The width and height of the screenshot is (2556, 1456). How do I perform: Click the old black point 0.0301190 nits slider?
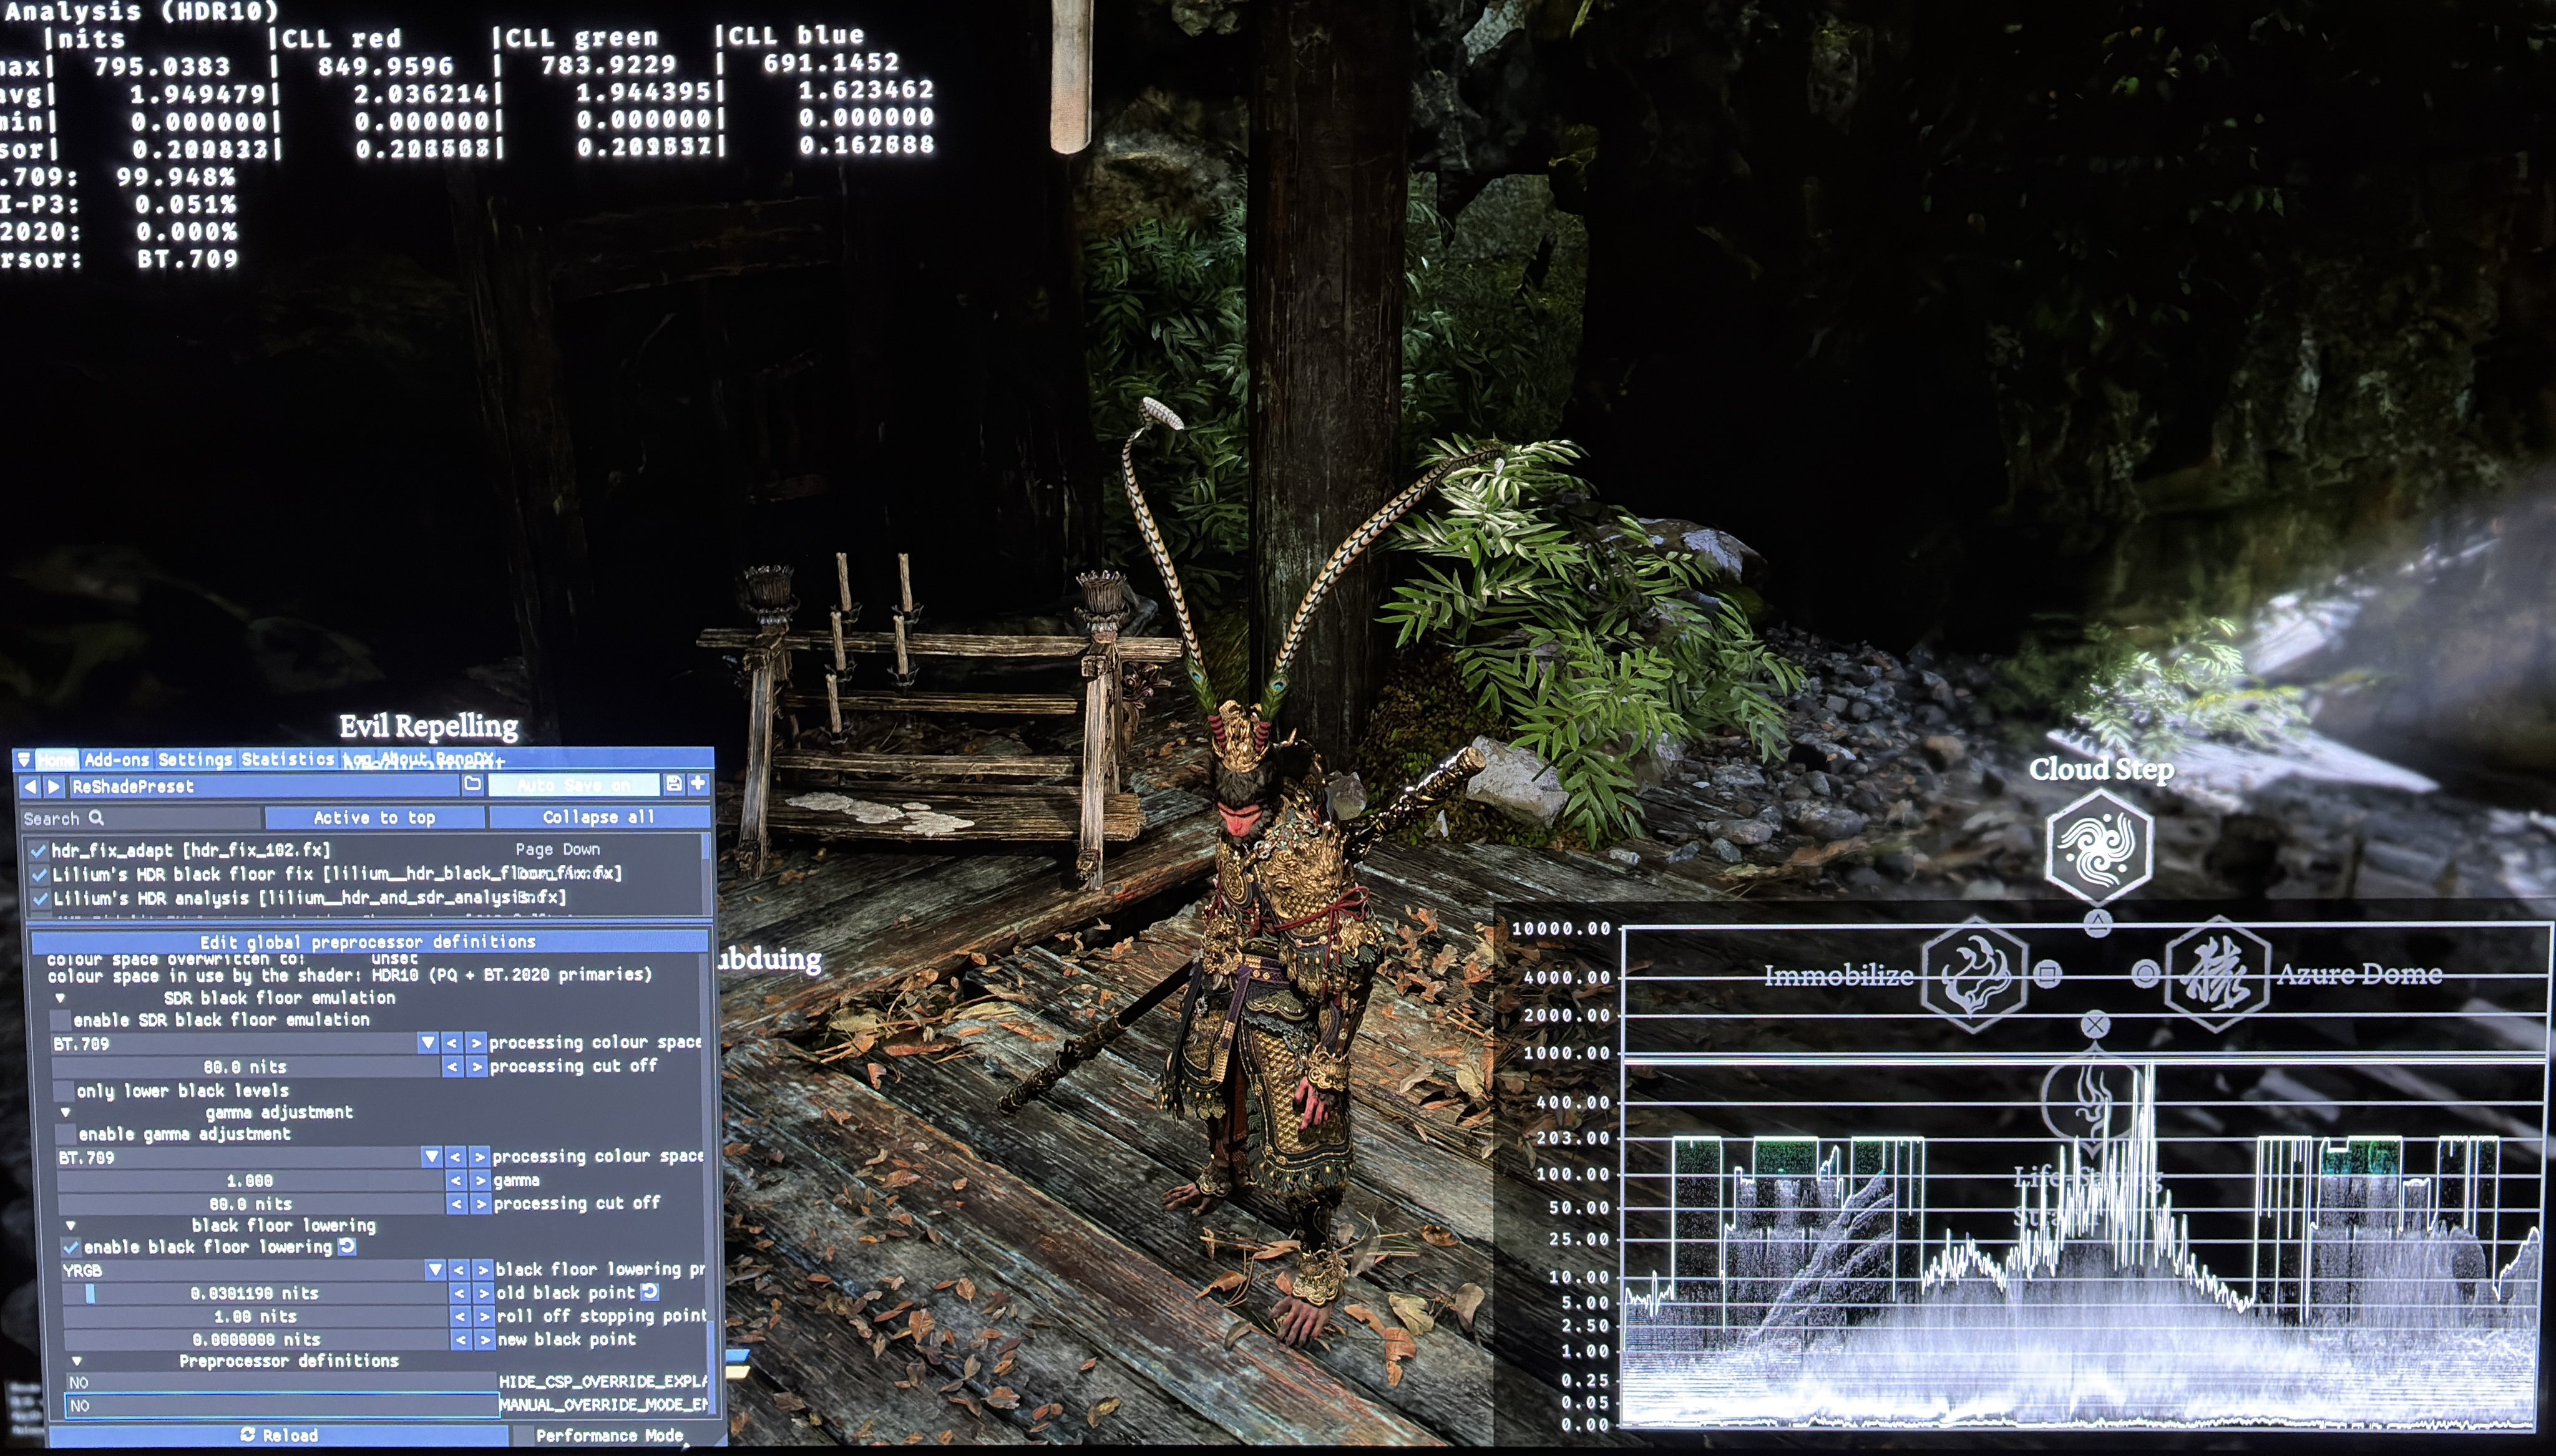click(255, 1293)
